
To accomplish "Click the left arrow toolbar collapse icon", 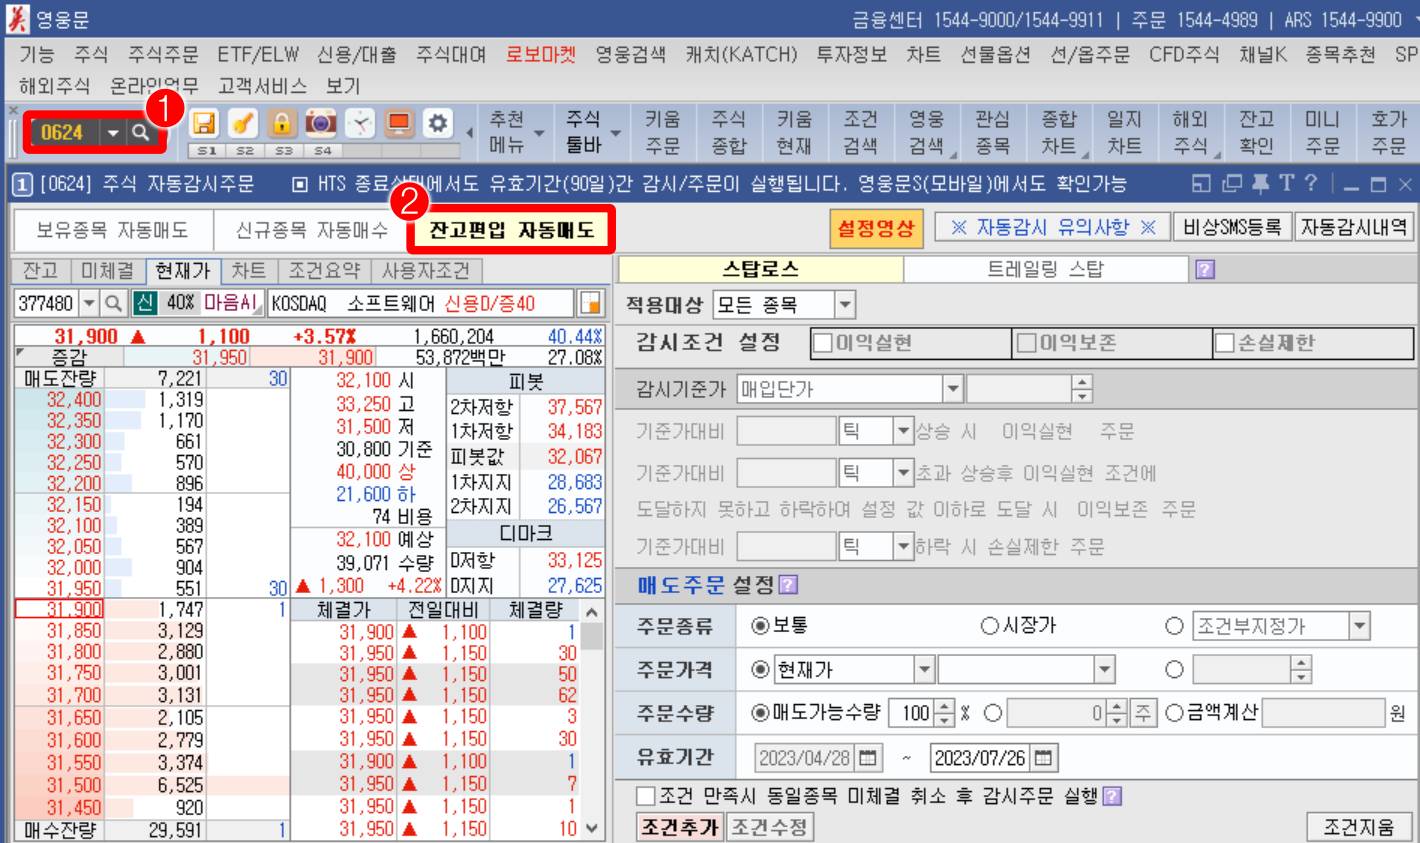I will point(469,132).
